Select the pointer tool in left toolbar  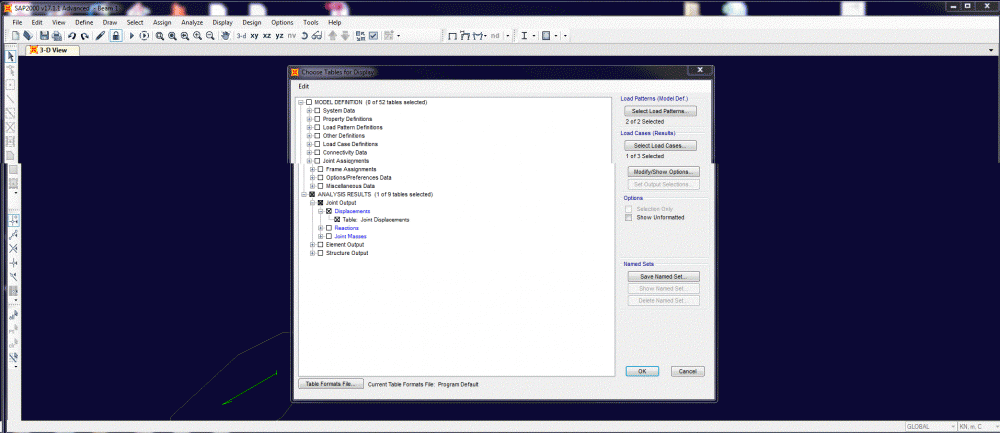11,57
